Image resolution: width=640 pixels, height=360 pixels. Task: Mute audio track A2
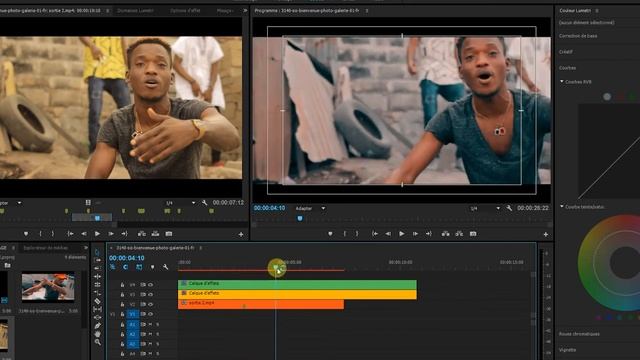[x=150, y=334]
